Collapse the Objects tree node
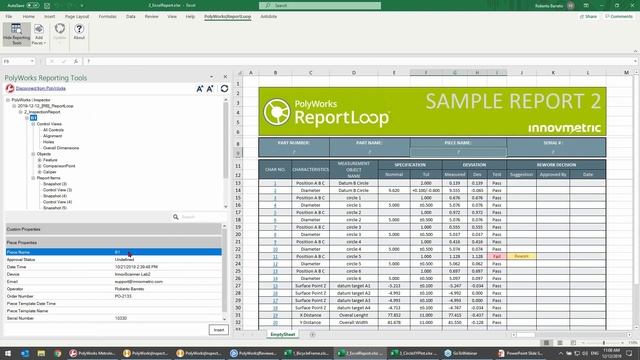Screen dimensions: 640x360 click(33, 154)
